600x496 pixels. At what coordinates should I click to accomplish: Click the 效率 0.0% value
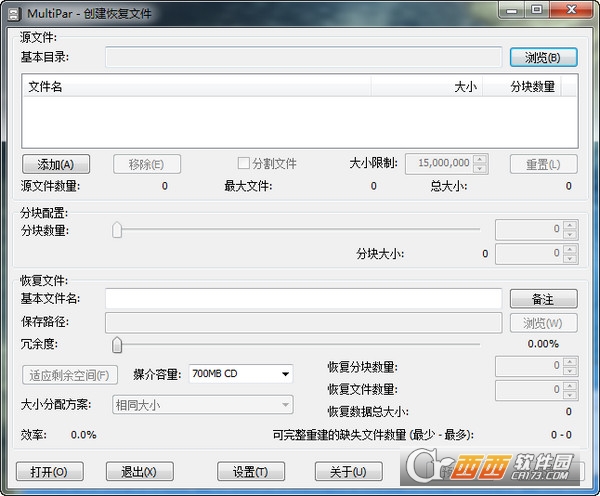83,435
